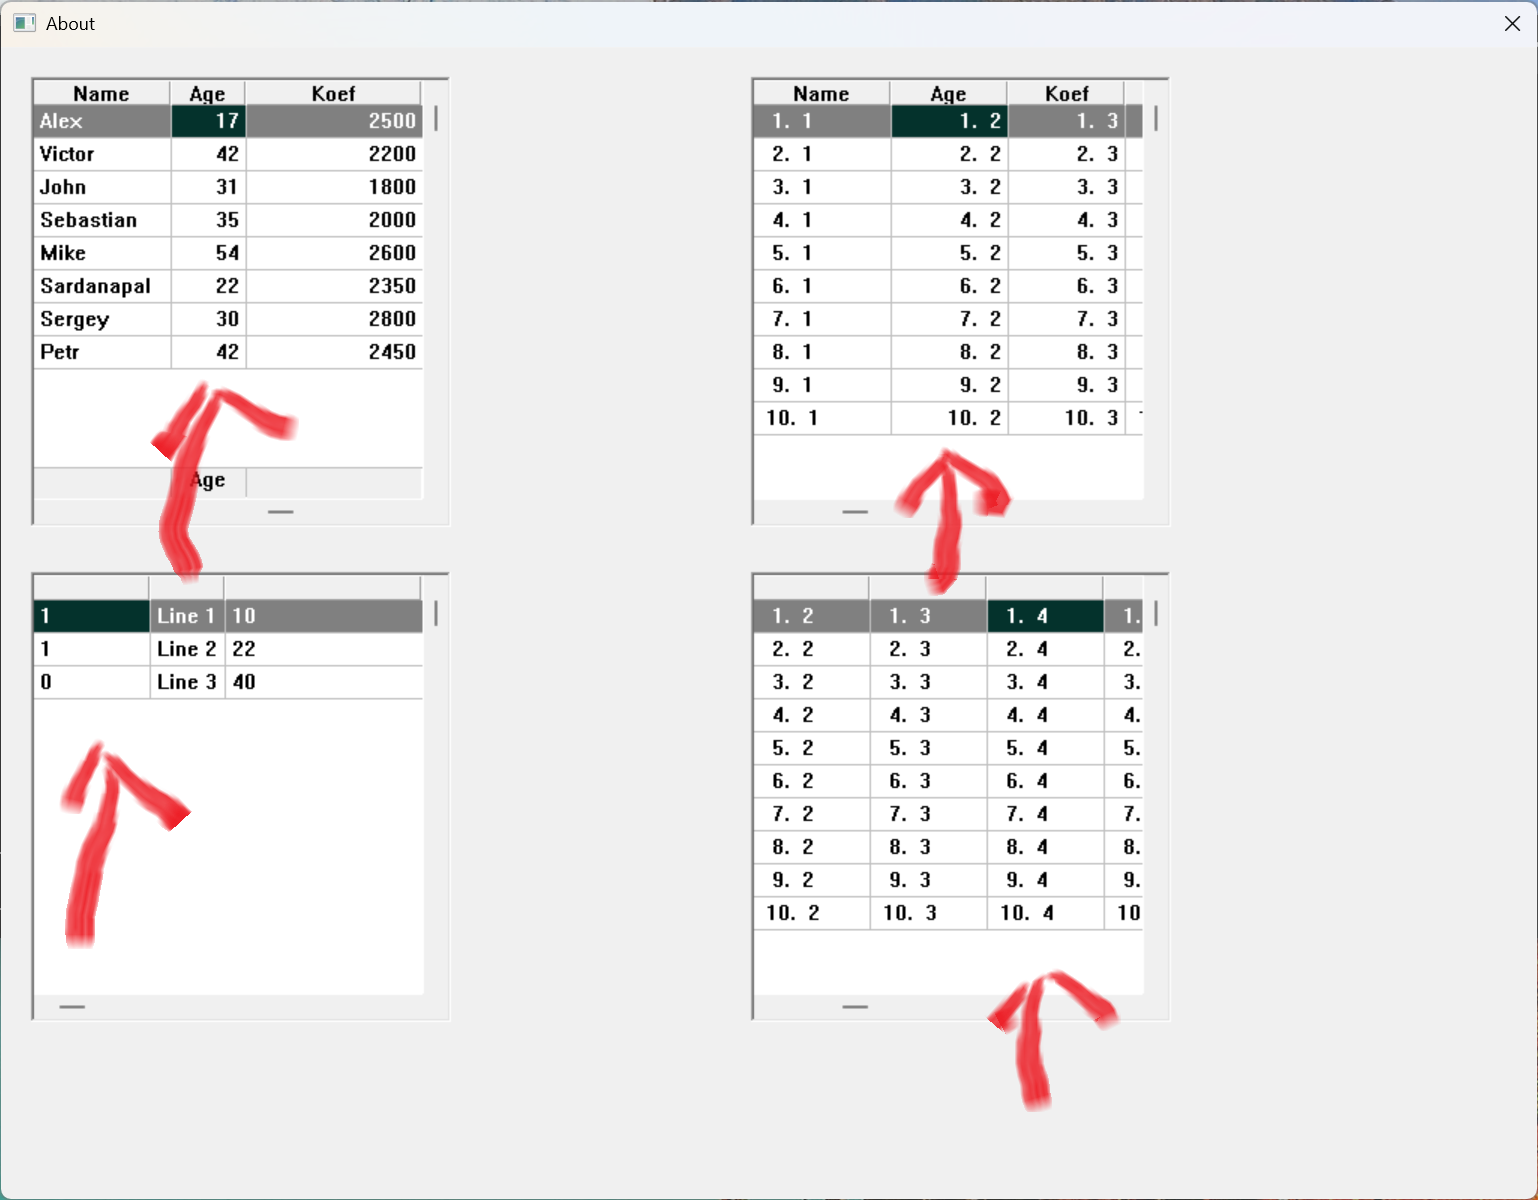Viewport: 1538px width, 1200px height.
Task: Select Koef value 2800 in Sergey's row
Action: click(x=334, y=319)
